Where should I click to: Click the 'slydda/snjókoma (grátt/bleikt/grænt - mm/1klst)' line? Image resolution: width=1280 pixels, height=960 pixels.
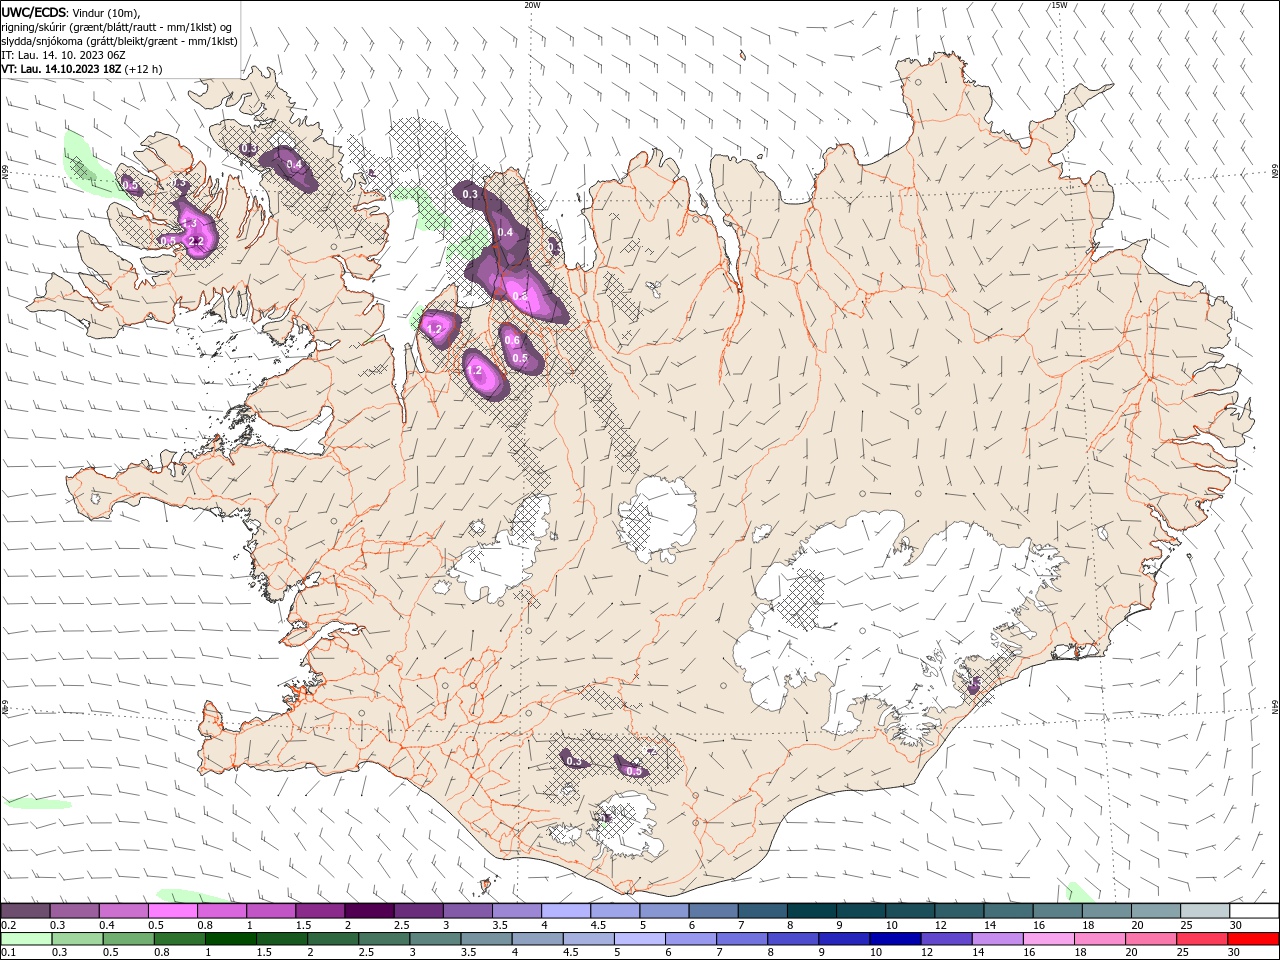[119, 41]
